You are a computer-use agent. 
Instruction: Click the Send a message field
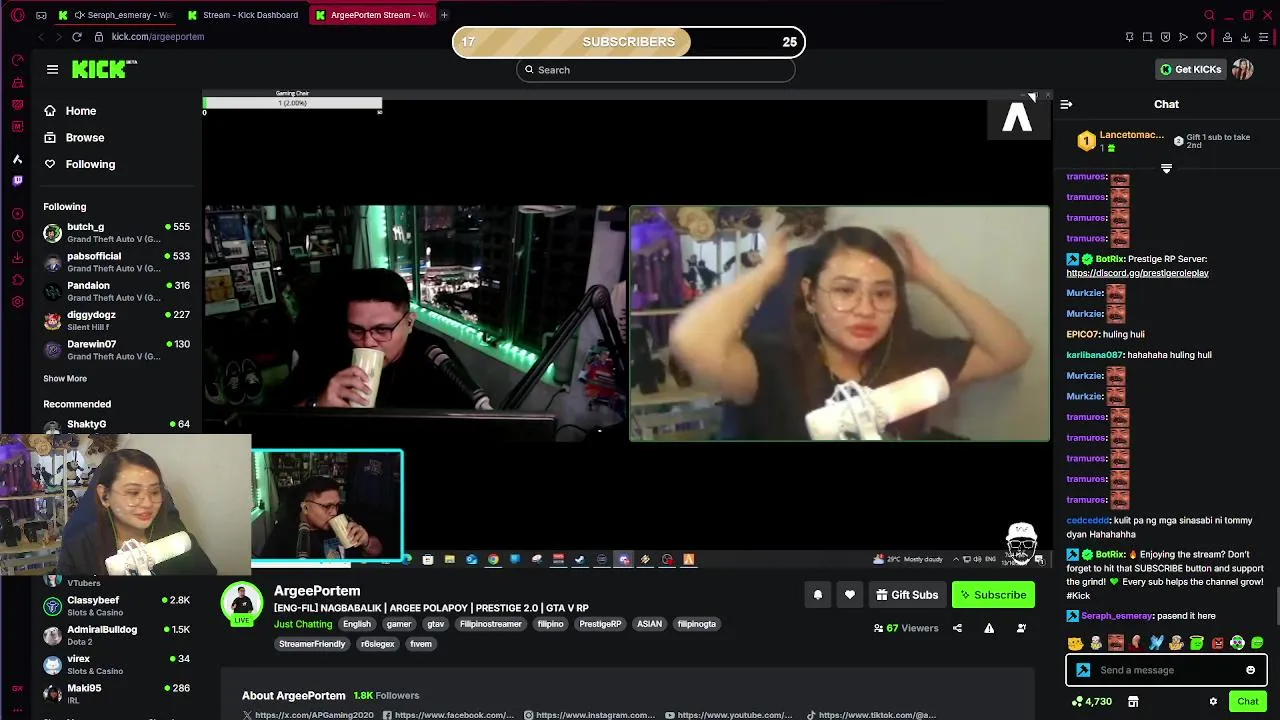click(x=1166, y=670)
